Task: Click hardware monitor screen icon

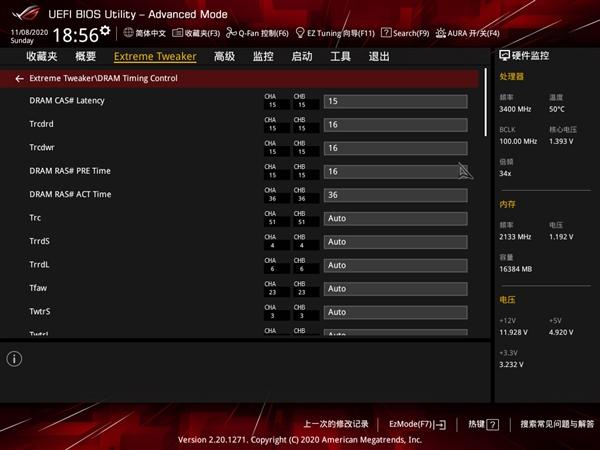Action: tap(504, 55)
